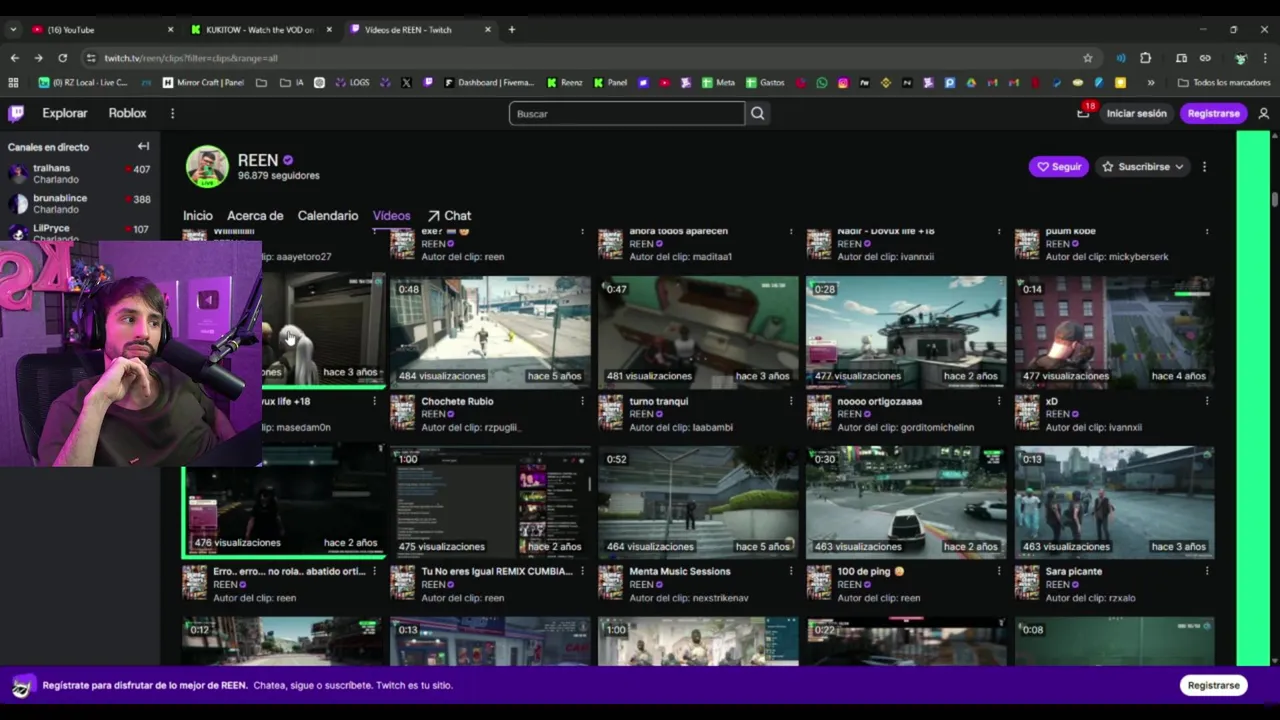
Task: Open options for Tu No eres Igual REMIX clip
Action: click(582, 571)
